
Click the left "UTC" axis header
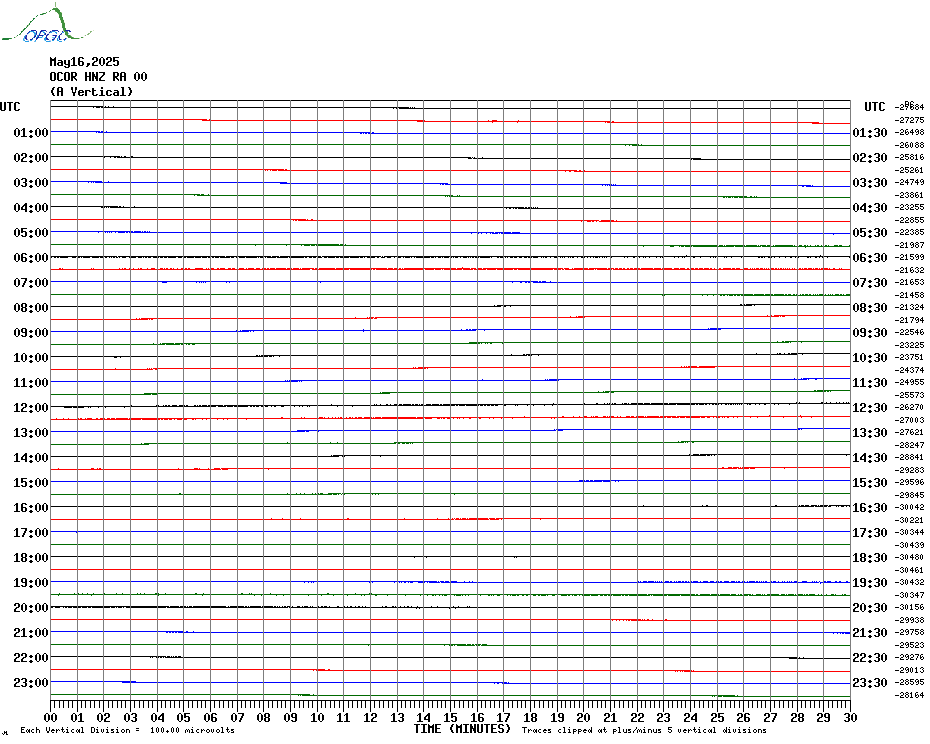pos(10,107)
